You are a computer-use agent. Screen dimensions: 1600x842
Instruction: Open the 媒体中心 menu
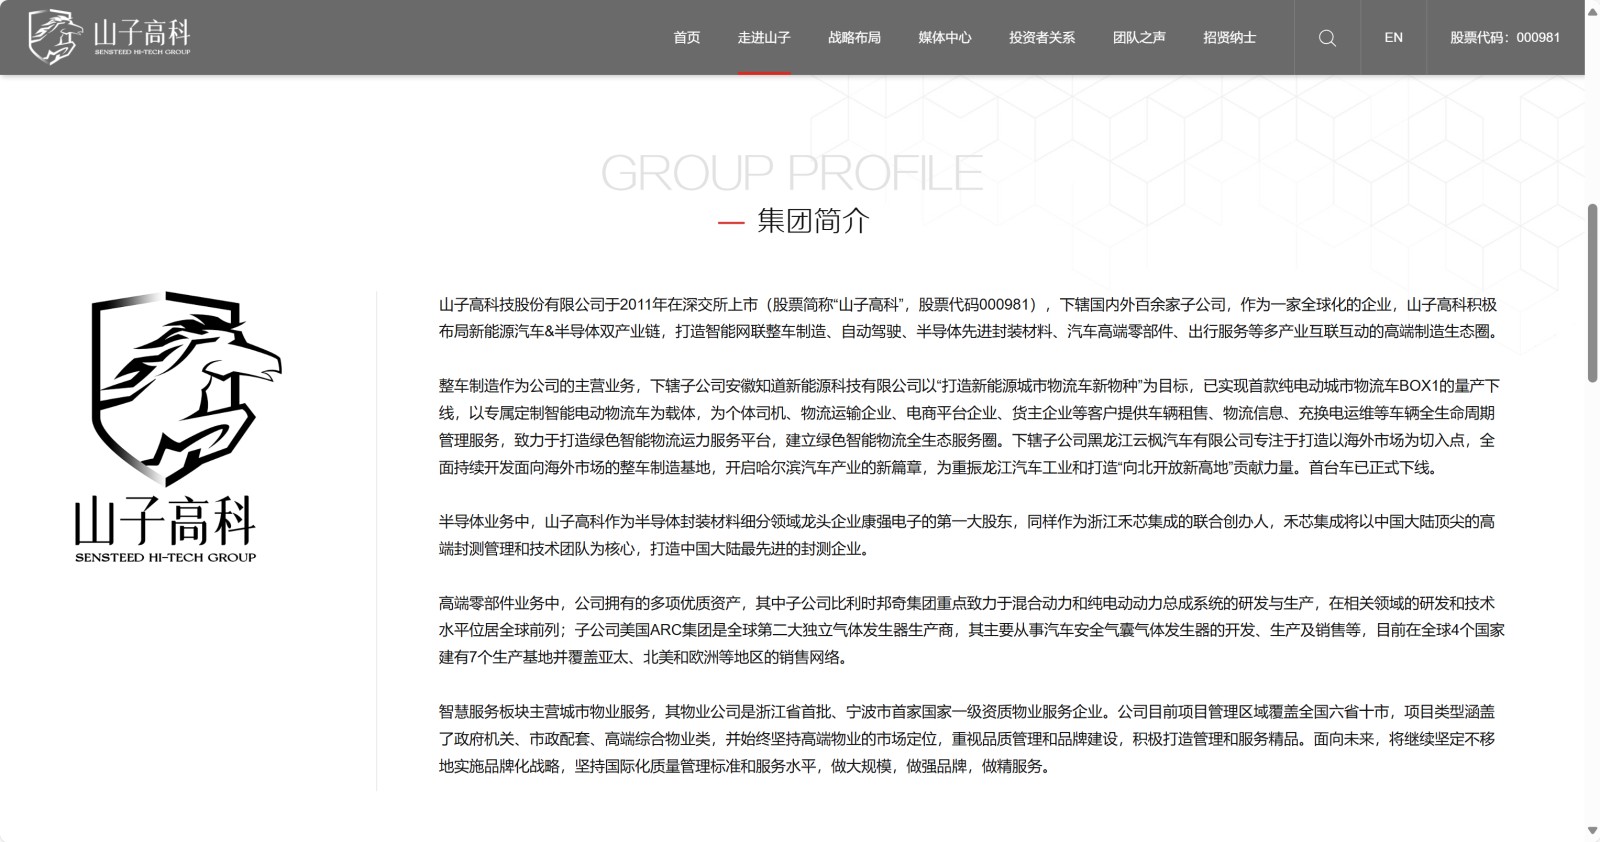click(x=945, y=38)
